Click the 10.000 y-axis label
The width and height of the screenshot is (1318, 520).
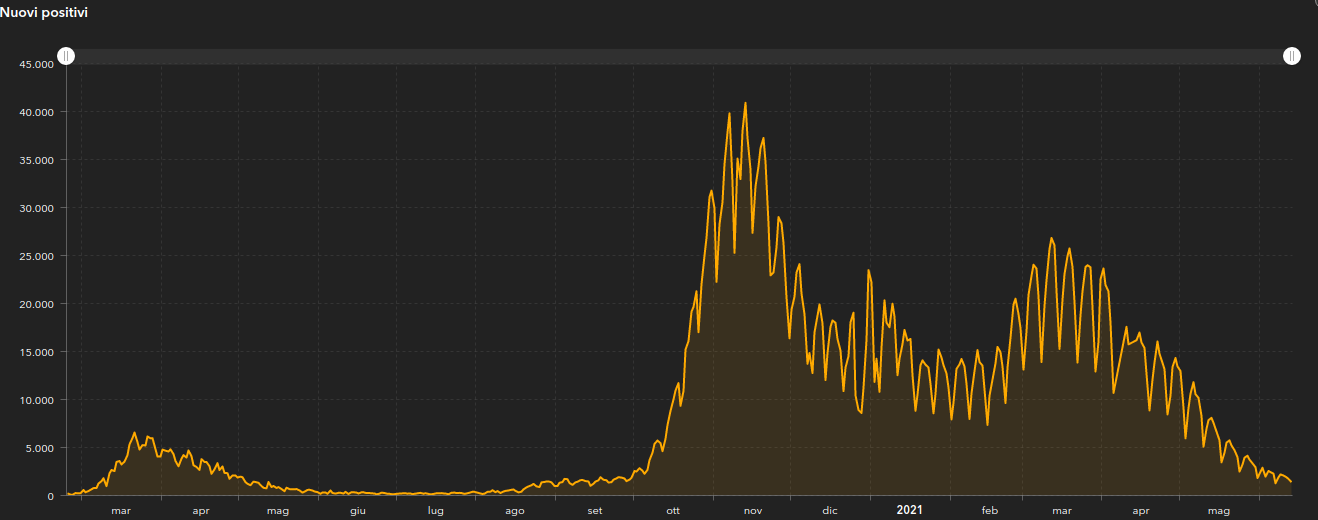click(x=36, y=400)
